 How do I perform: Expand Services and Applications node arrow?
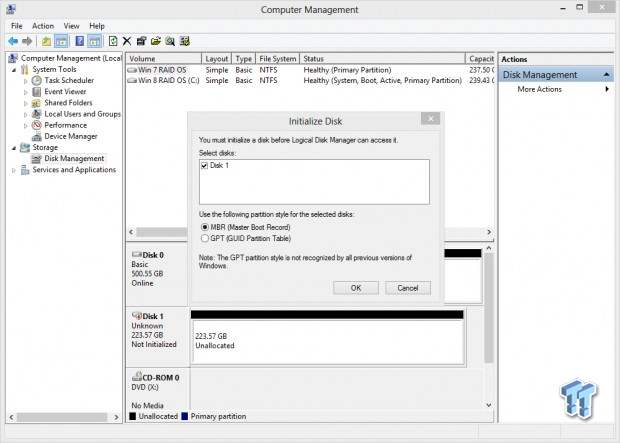coord(14,170)
